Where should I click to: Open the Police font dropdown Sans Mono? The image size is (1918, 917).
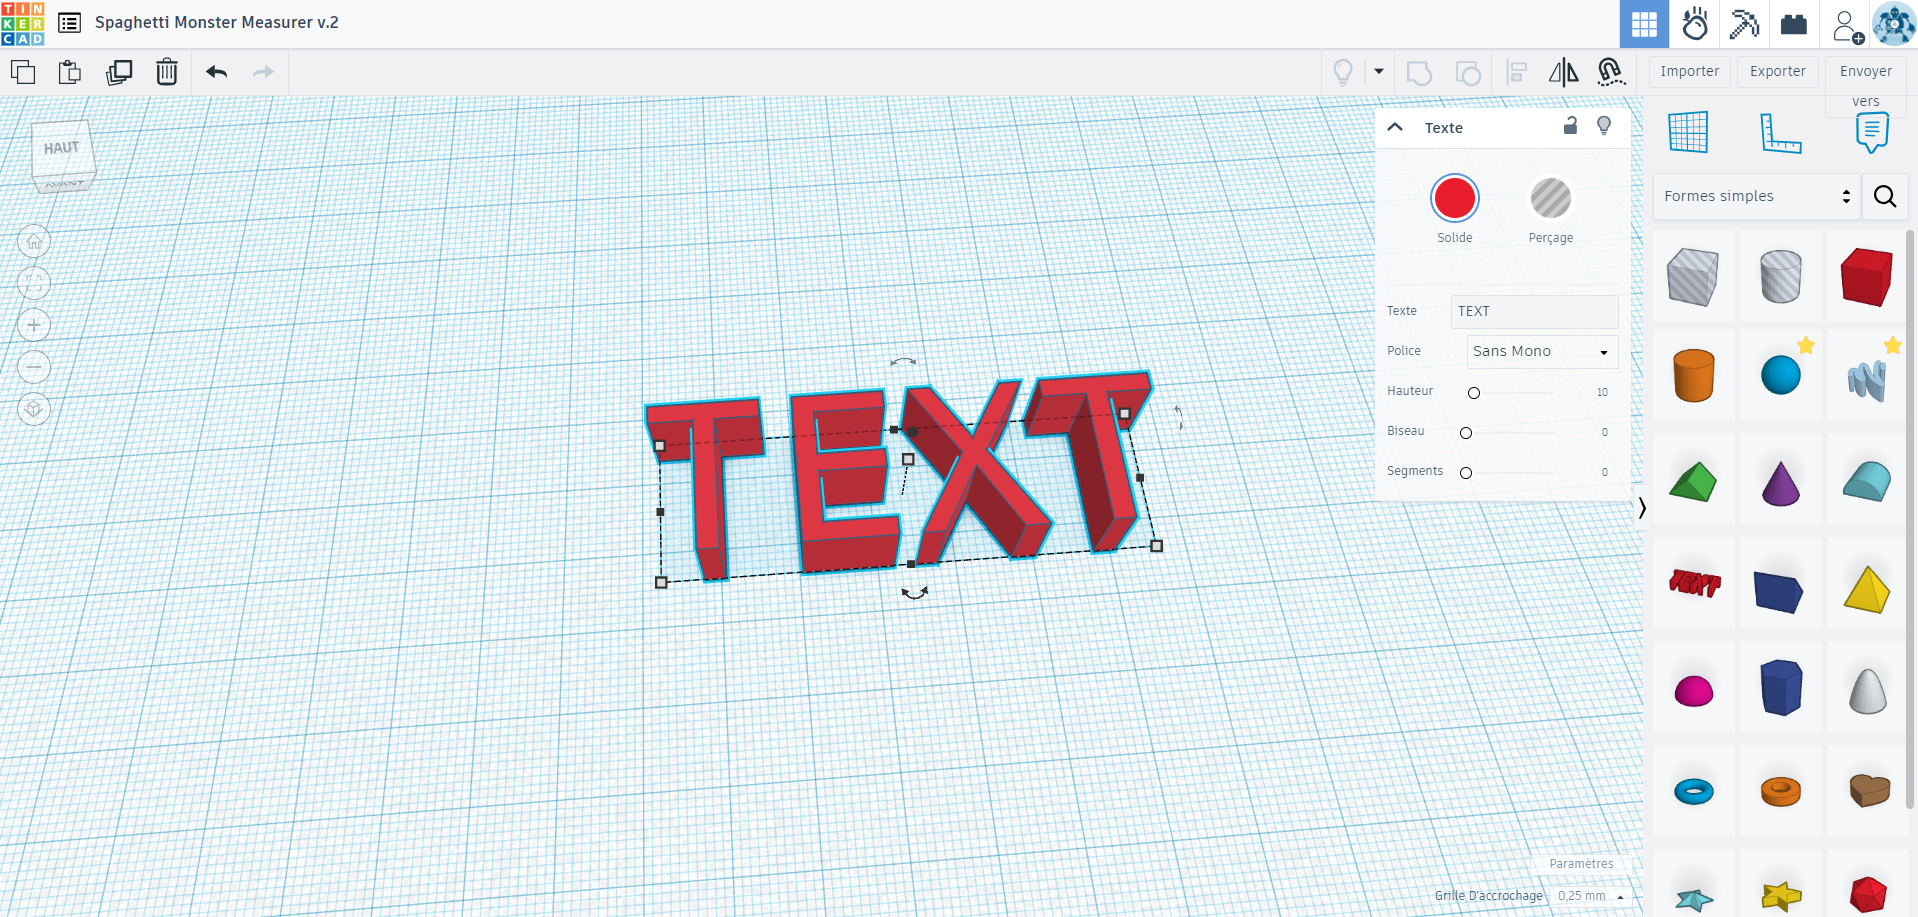[1542, 351]
